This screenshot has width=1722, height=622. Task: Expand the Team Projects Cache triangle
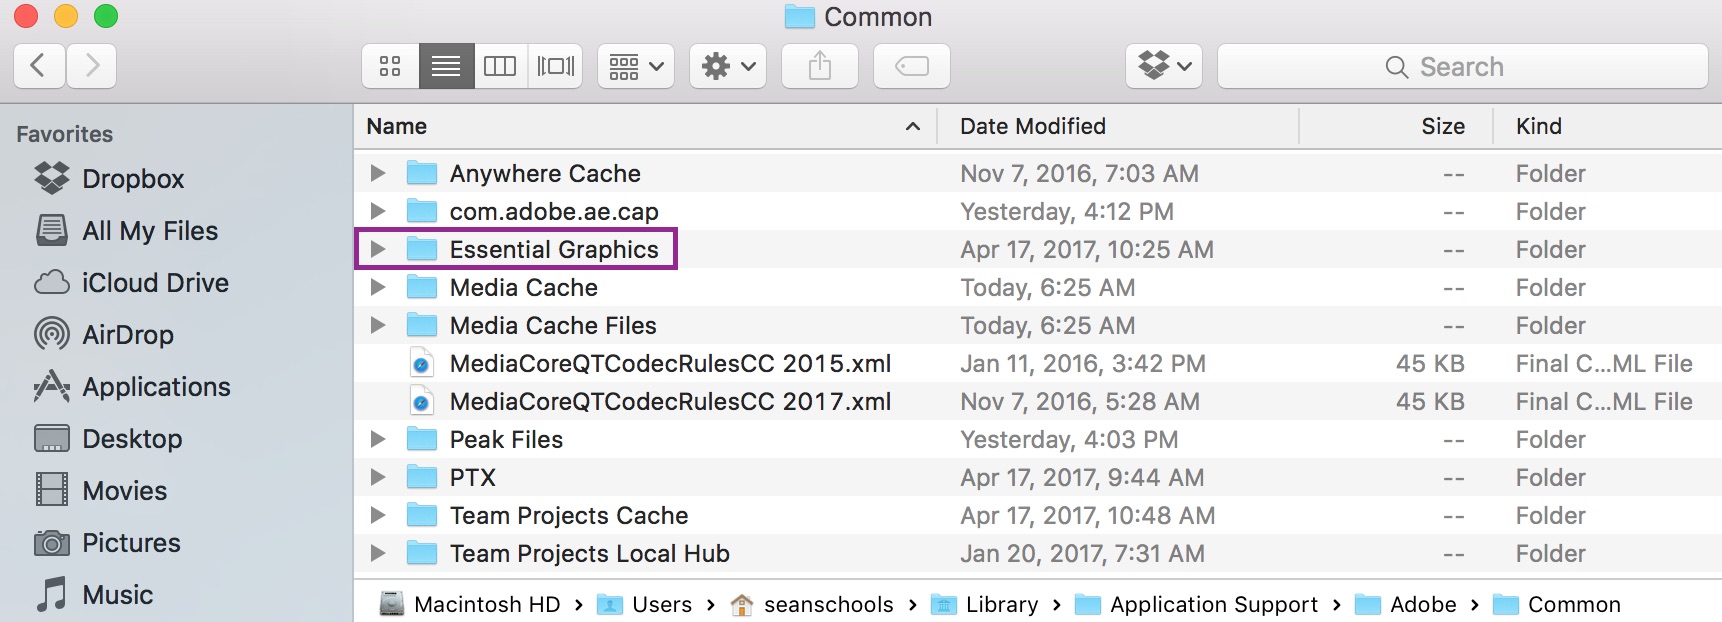tap(378, 515)
